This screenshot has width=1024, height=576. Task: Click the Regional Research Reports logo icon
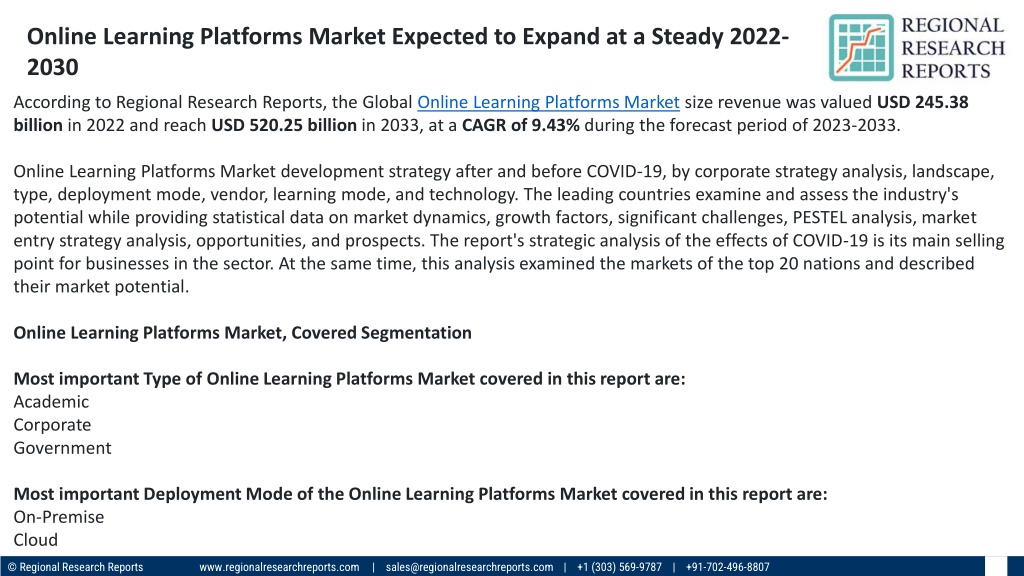pos(861,48)
